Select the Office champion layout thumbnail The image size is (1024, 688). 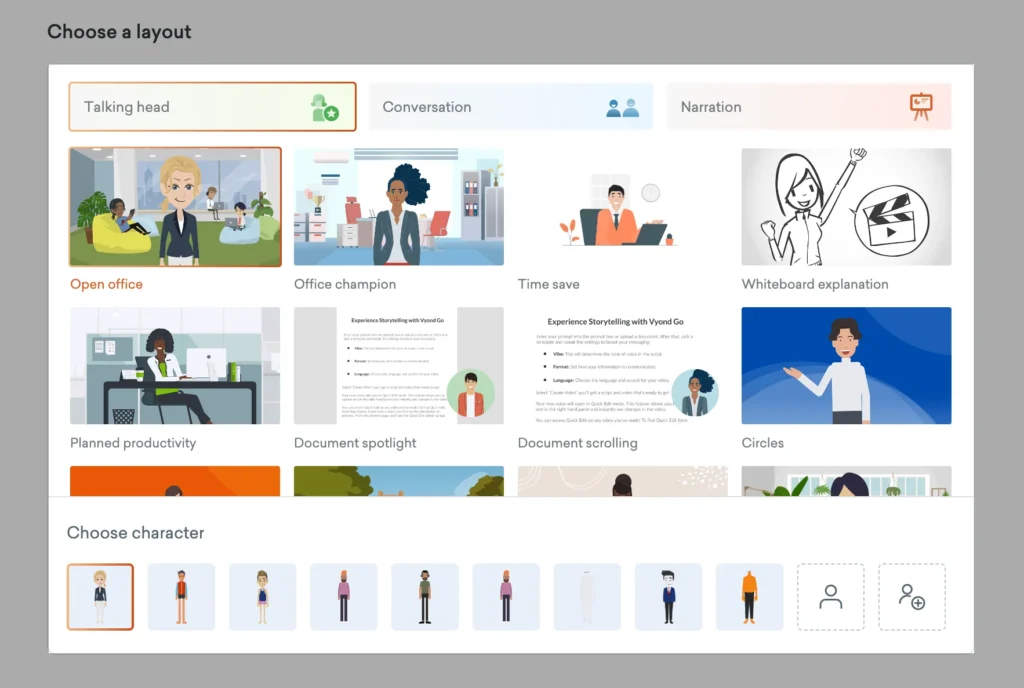[x=398, y=207]
